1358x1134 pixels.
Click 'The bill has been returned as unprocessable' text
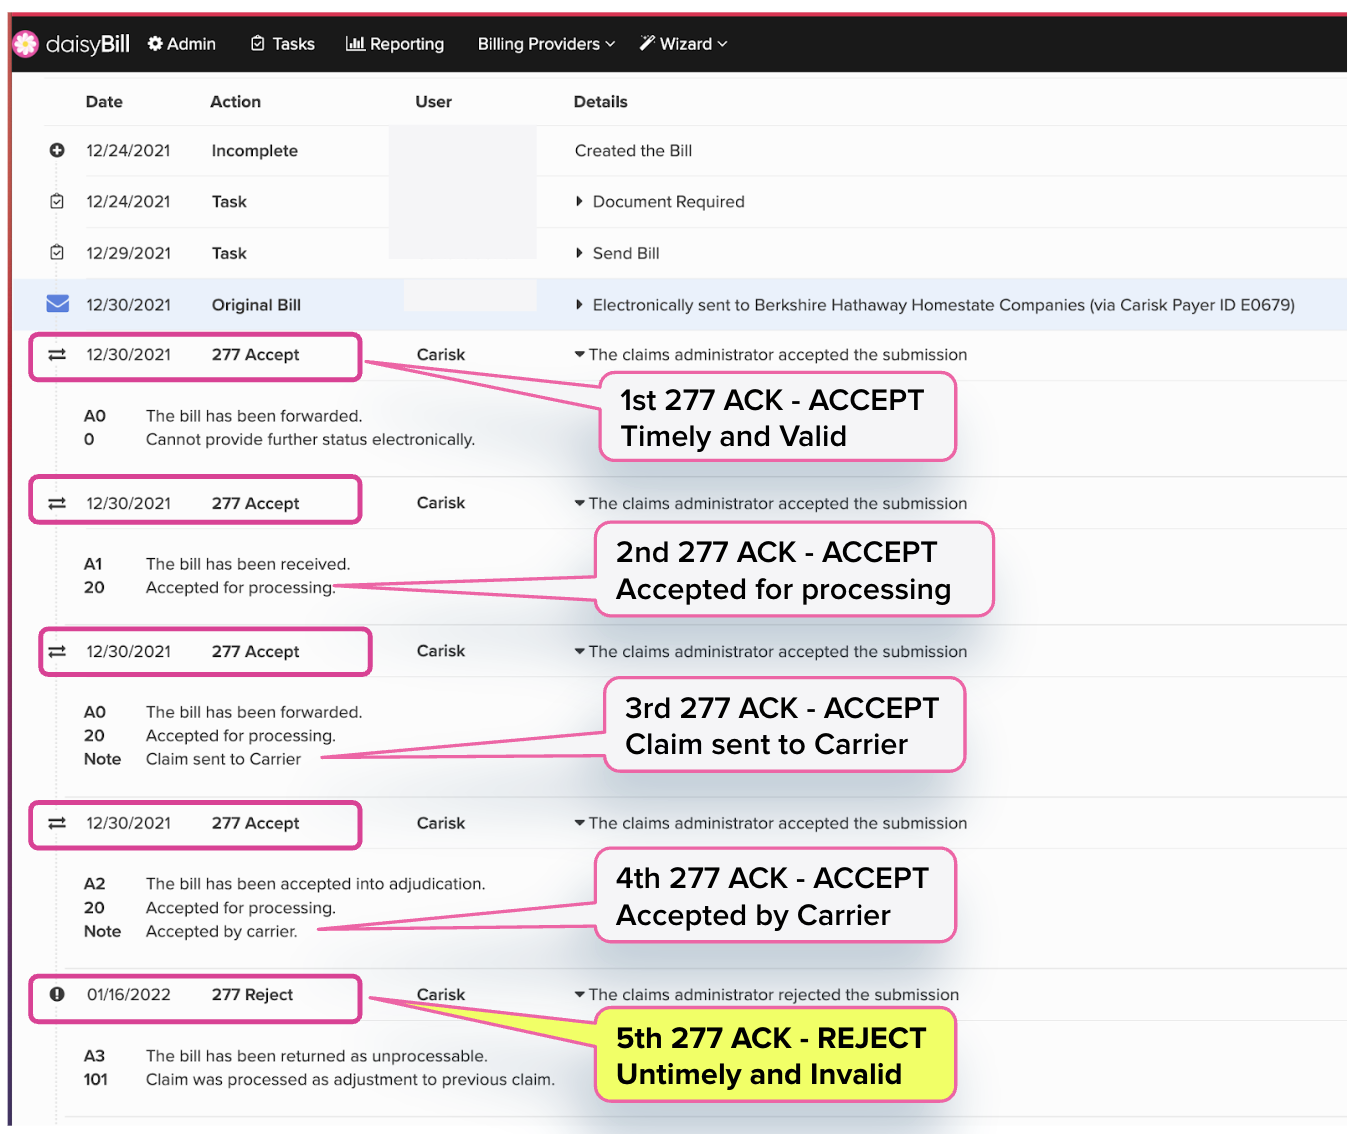click(x=316, y=1056)
